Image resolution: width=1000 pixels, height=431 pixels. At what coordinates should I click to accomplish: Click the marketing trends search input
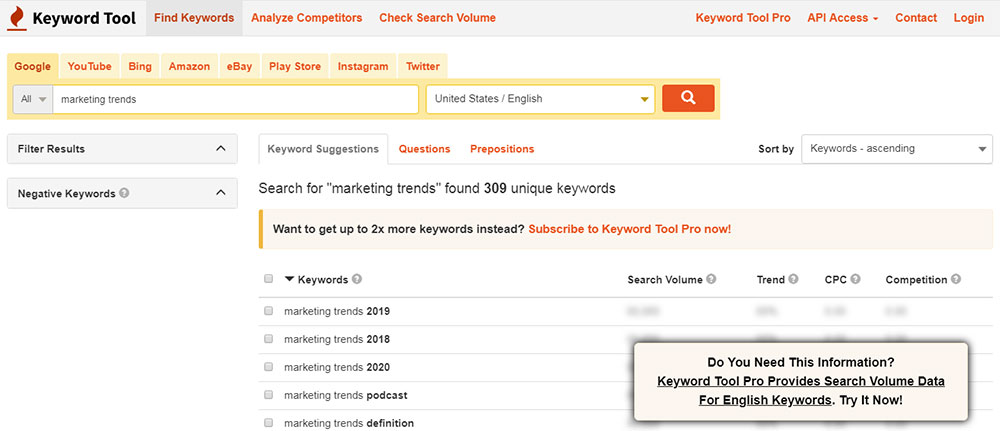click(235, 99)
